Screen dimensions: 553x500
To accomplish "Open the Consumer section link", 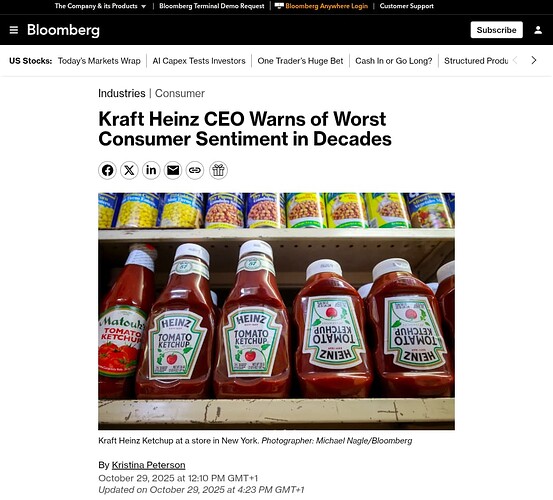I will 180,93.
